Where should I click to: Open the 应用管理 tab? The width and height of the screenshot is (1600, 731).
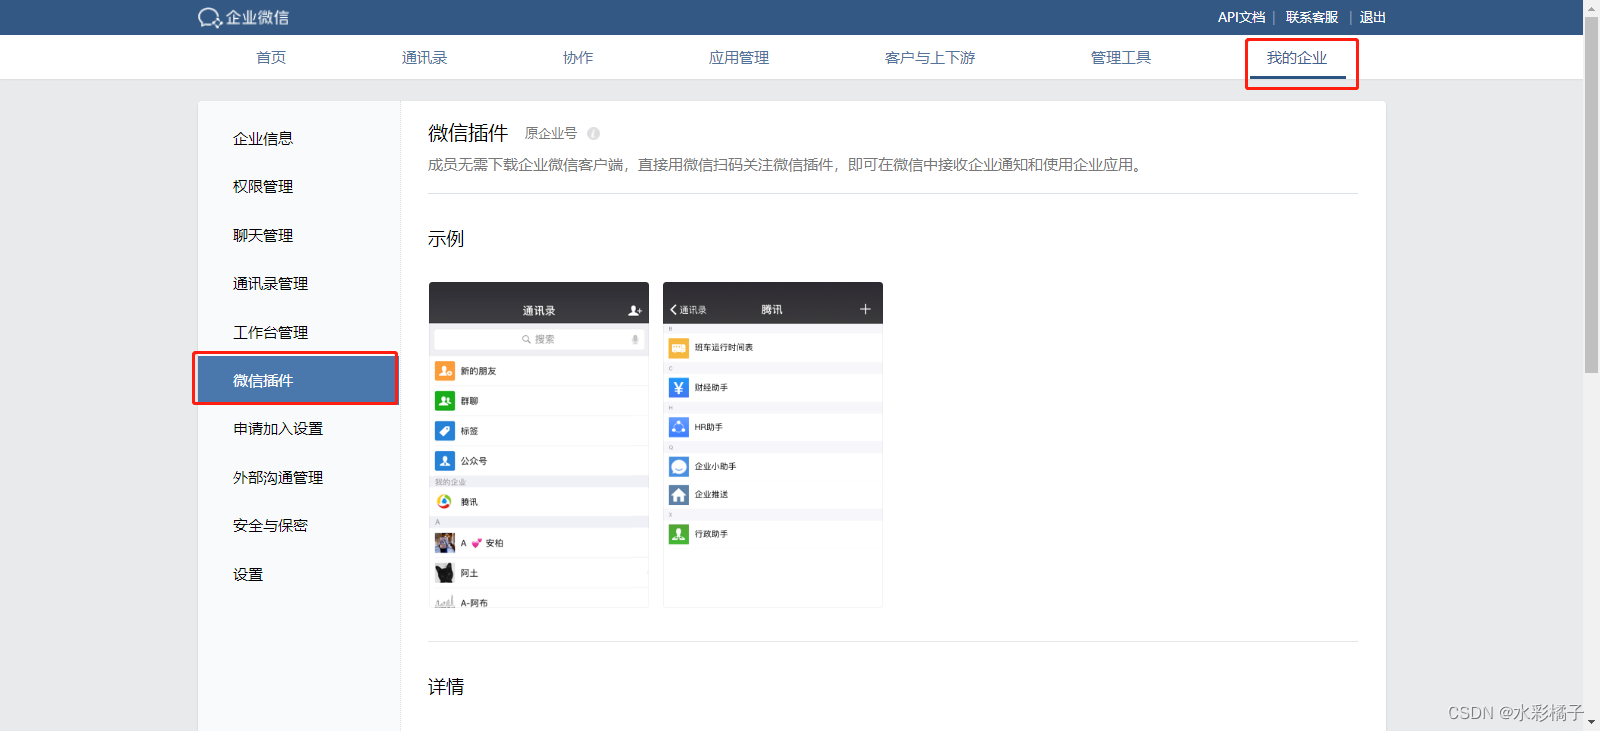click(x=739, y=58)
